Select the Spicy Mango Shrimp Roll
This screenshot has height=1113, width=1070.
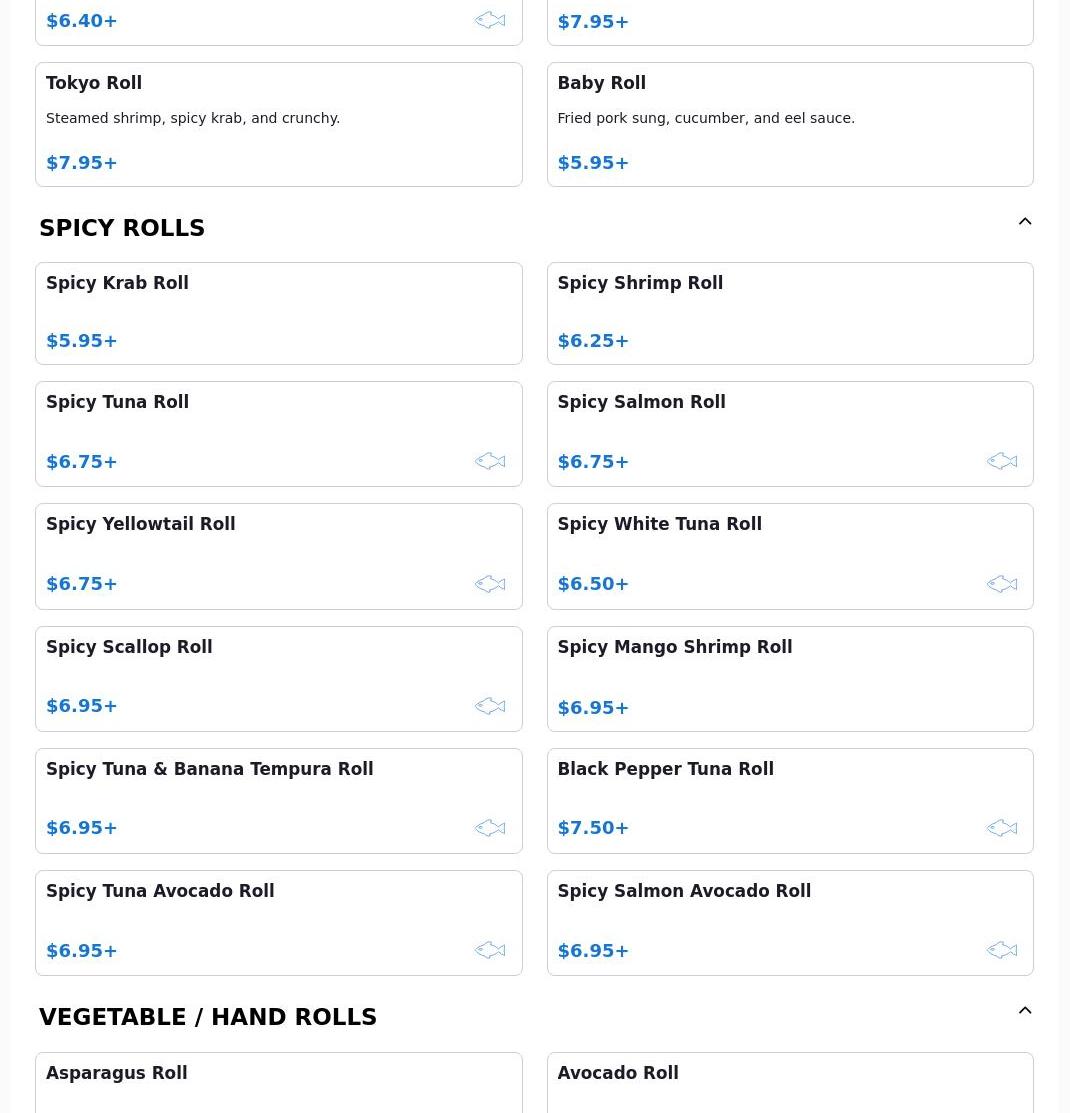790,679
